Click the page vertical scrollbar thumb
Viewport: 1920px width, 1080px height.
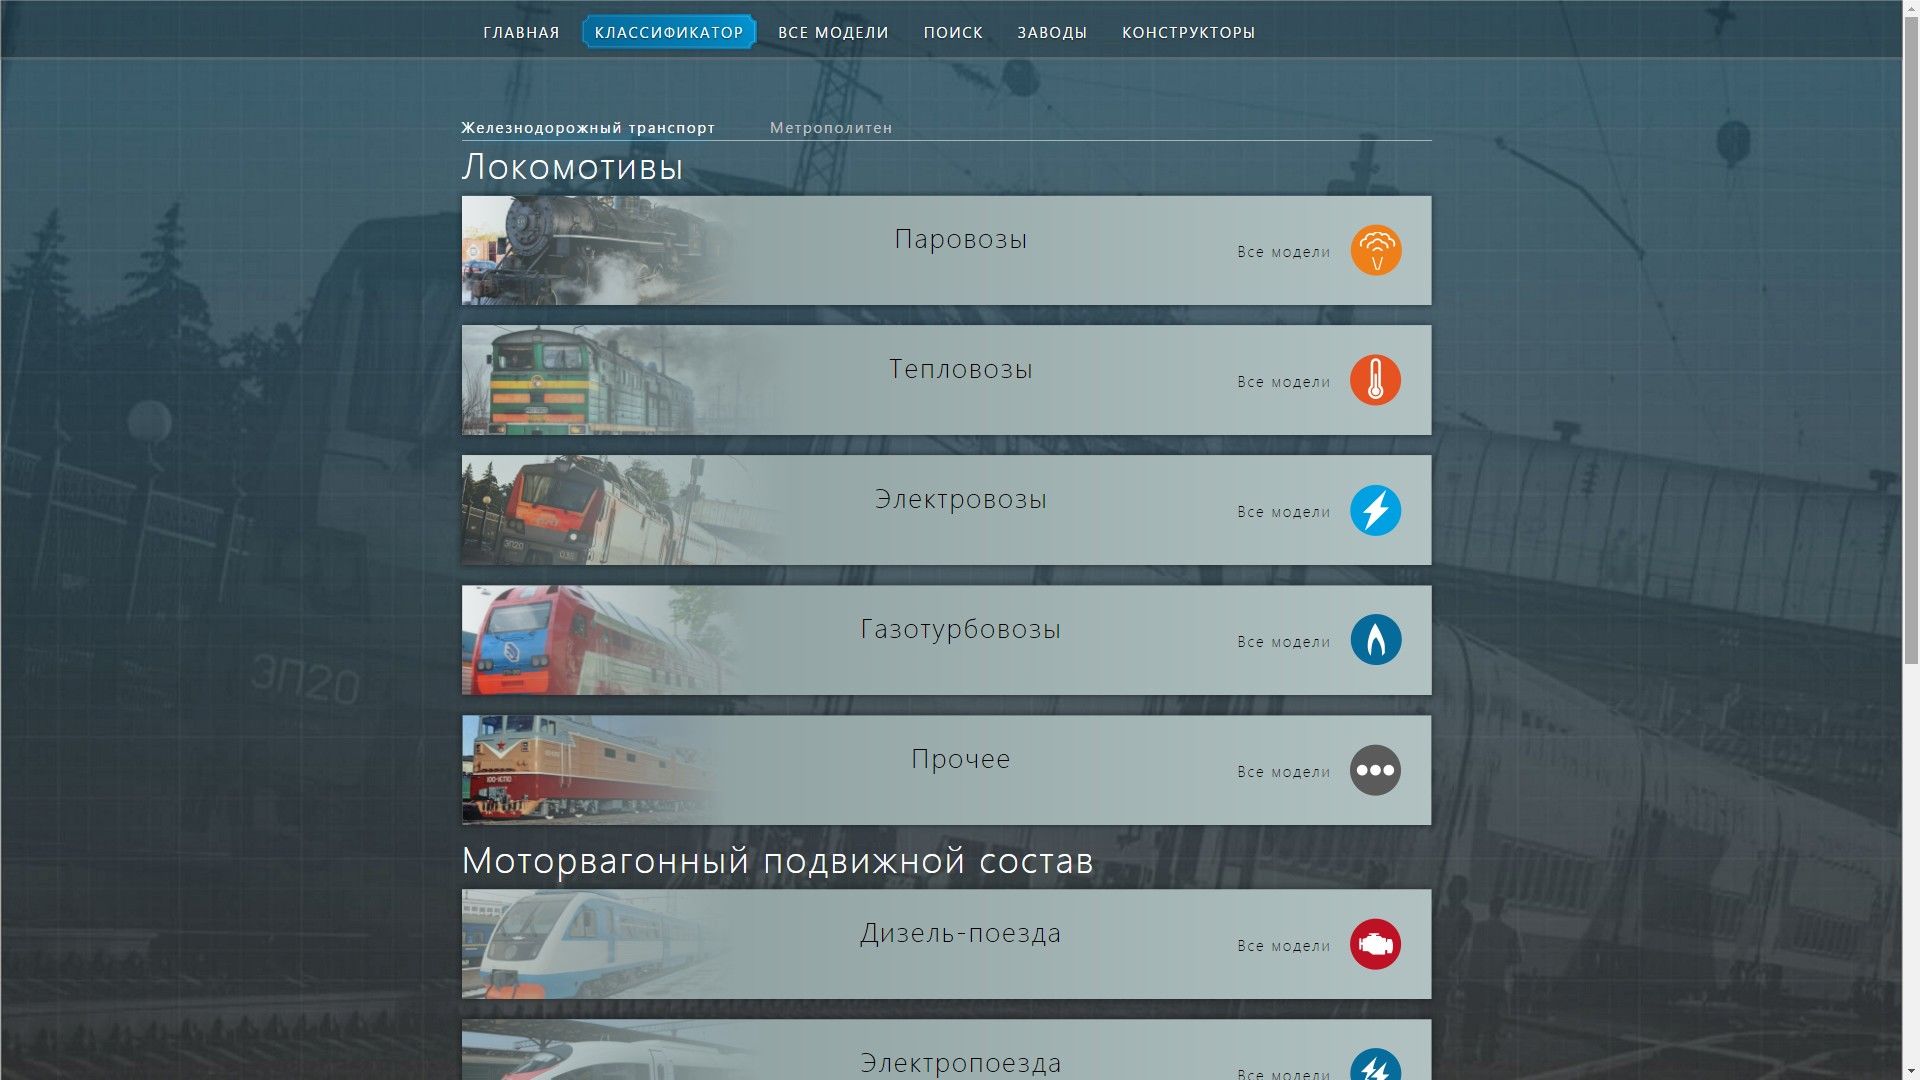tap(1911, 340)
